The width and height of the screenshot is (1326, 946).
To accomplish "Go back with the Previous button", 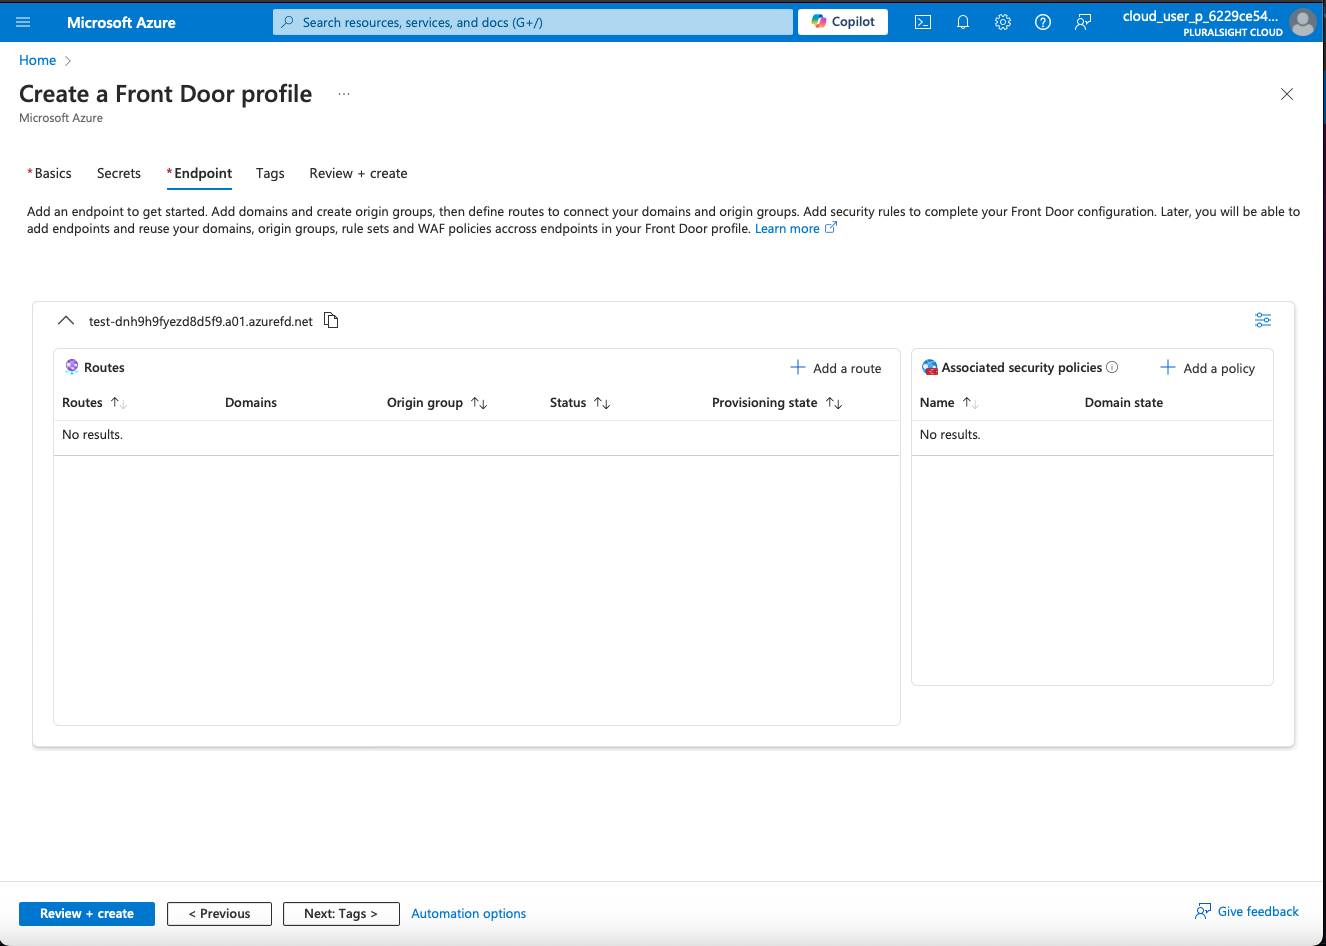I will pyautogui.click(x=219, y=914).
